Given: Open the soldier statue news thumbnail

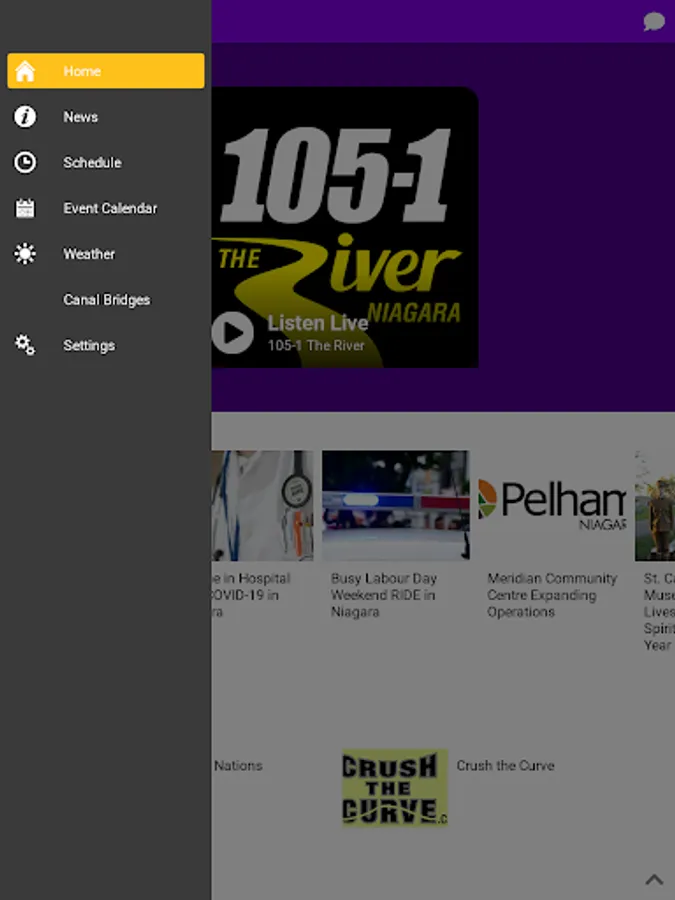Looking at the screenshot, I should click(x=655, y=505).
